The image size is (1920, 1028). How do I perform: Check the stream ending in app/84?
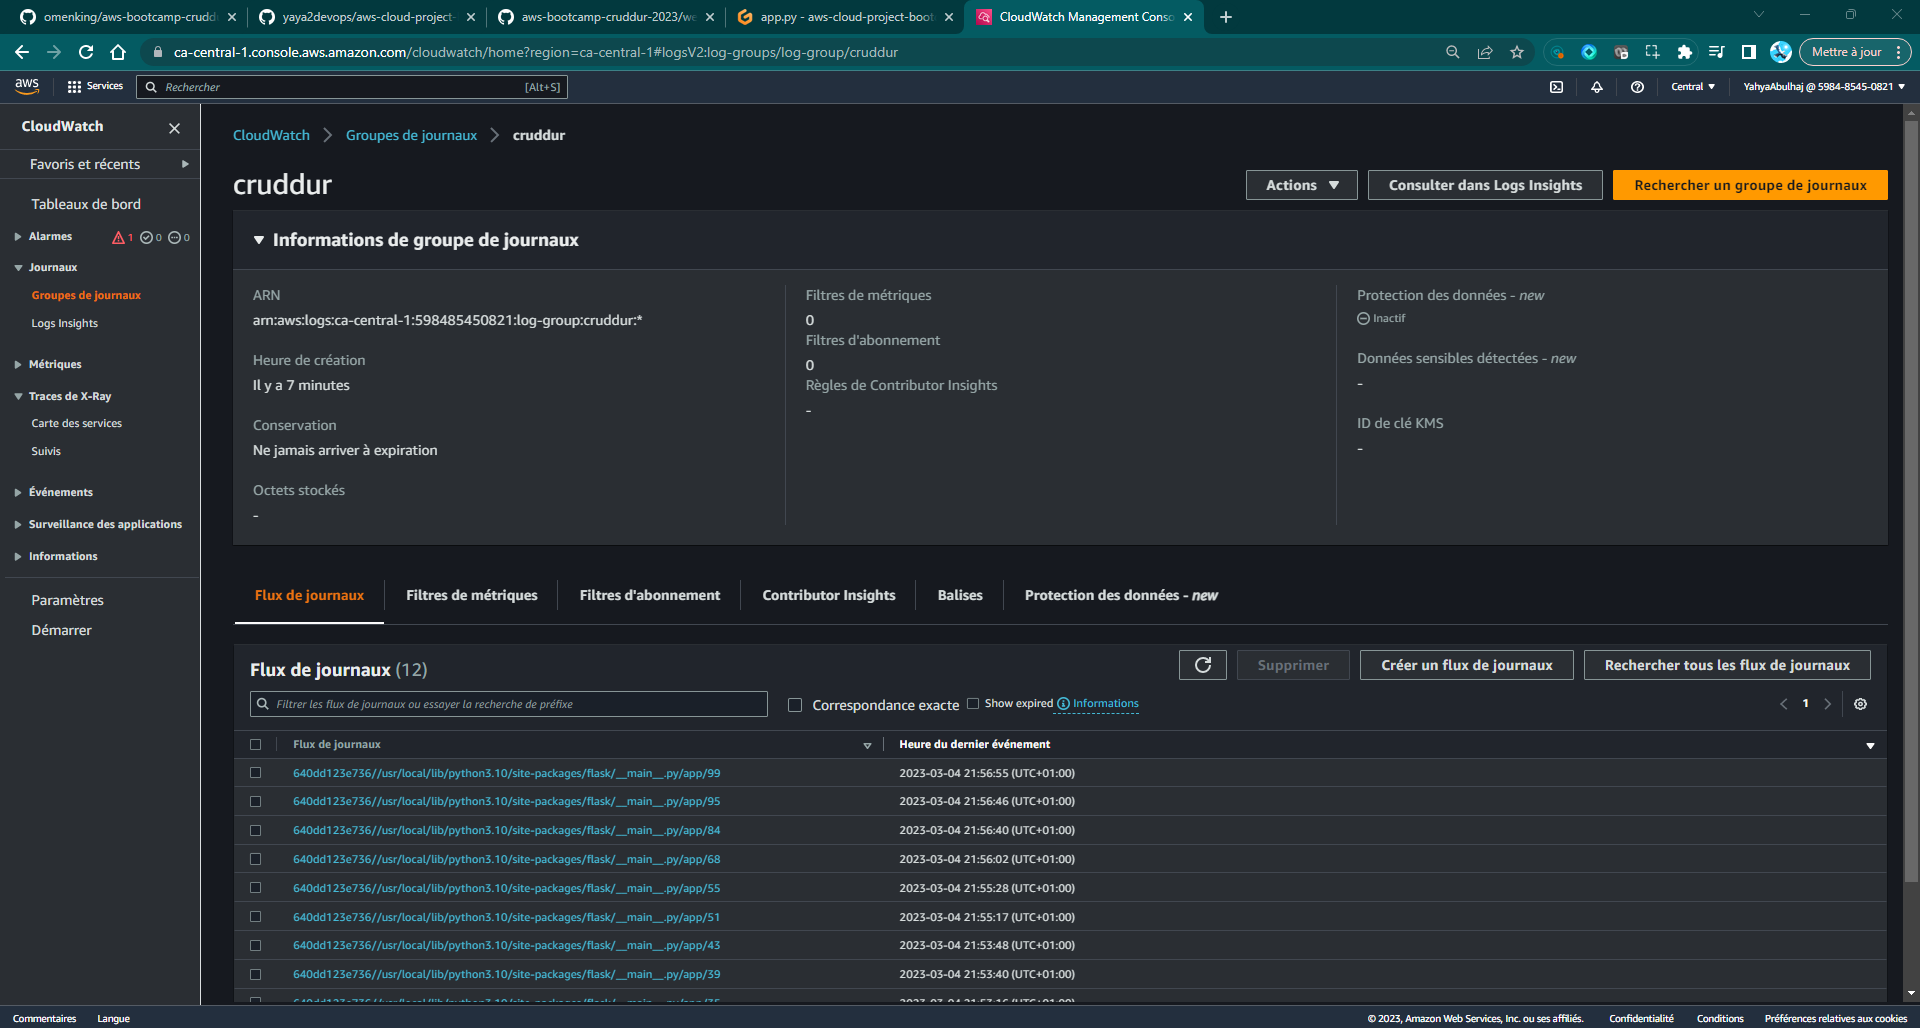[x=255, y=830]
